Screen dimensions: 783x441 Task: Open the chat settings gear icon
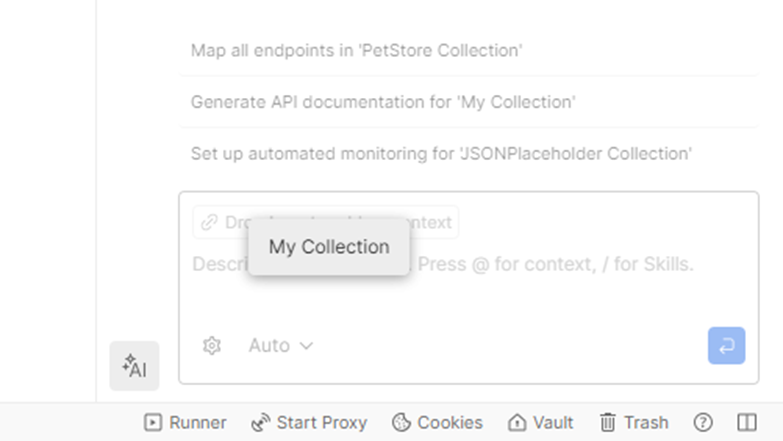(x=211, y=346)
